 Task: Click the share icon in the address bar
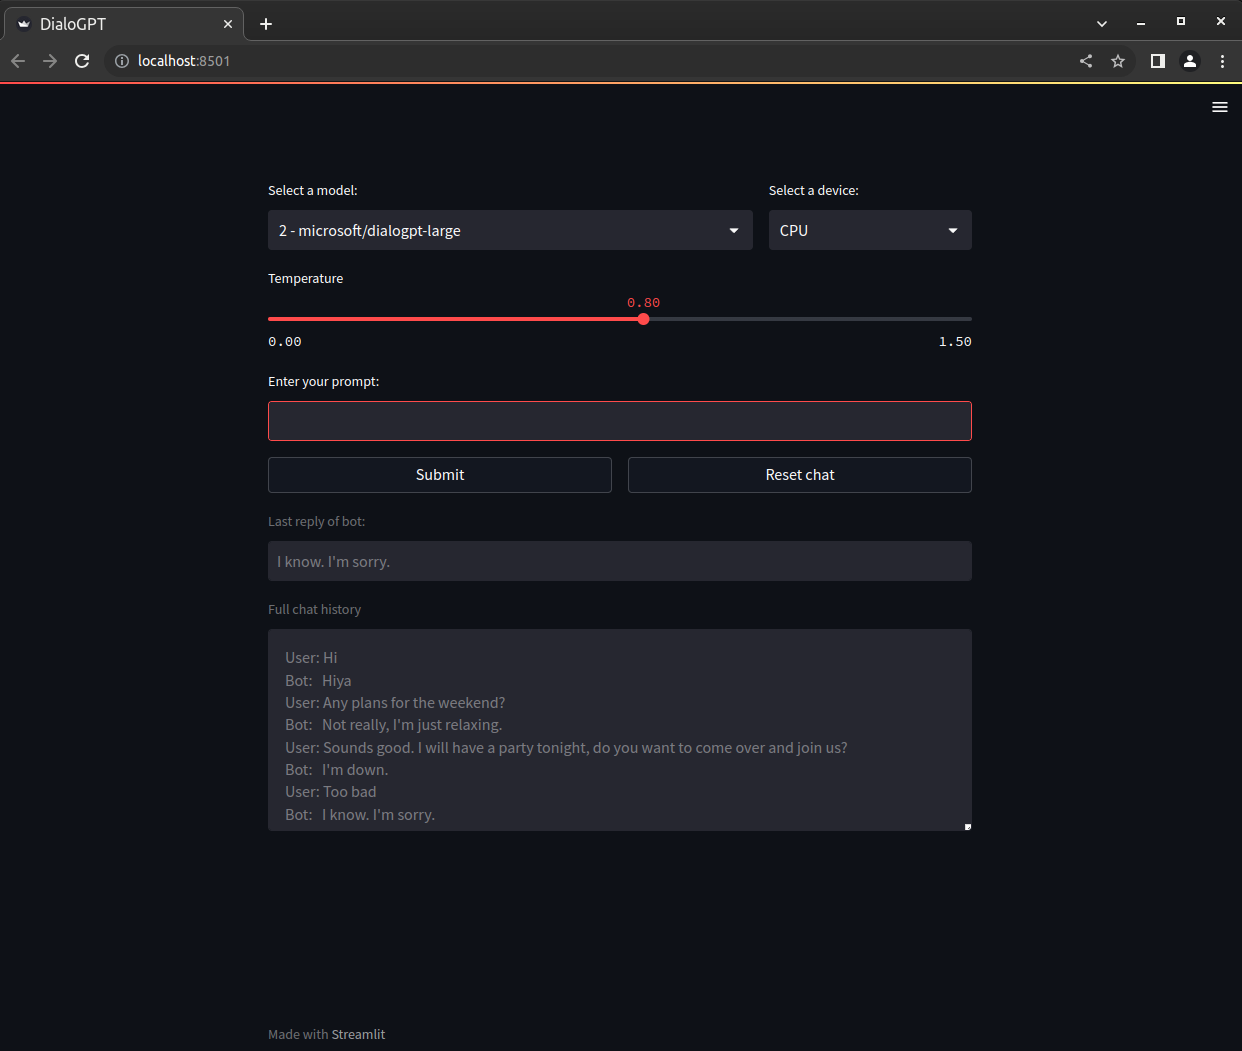1085,60
